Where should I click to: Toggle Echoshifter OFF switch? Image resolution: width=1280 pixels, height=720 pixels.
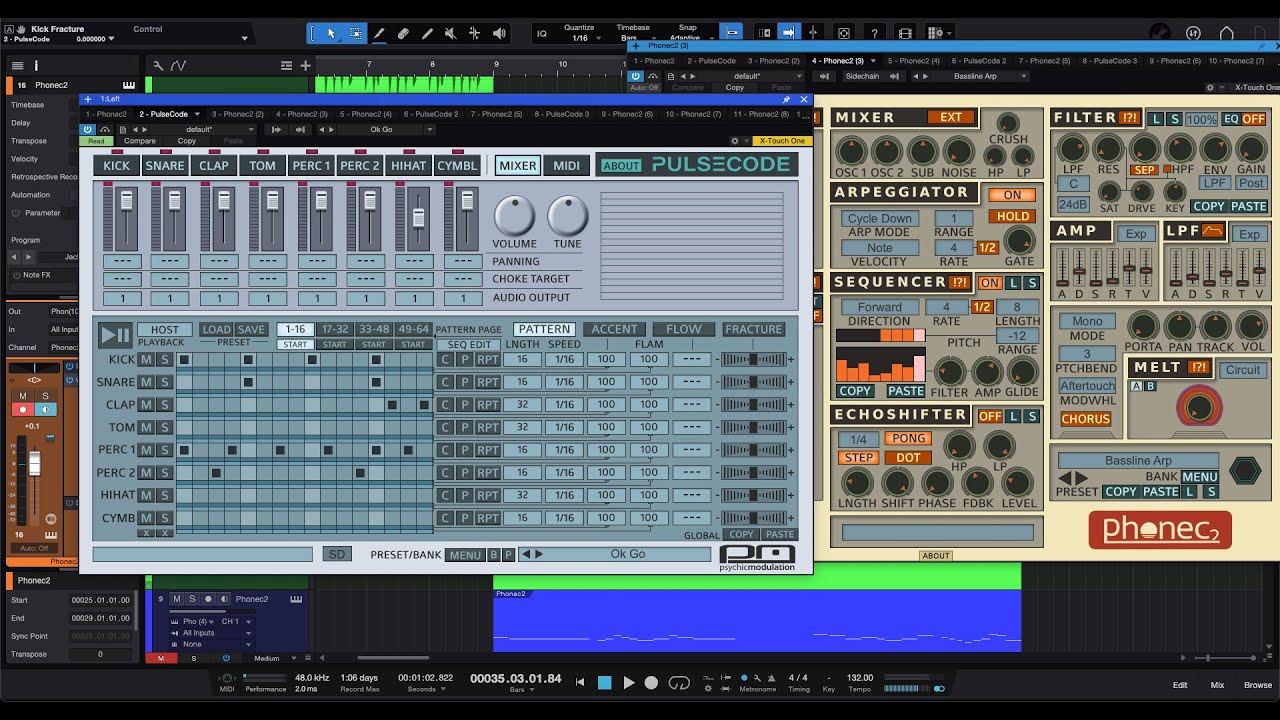click(990, 416)
